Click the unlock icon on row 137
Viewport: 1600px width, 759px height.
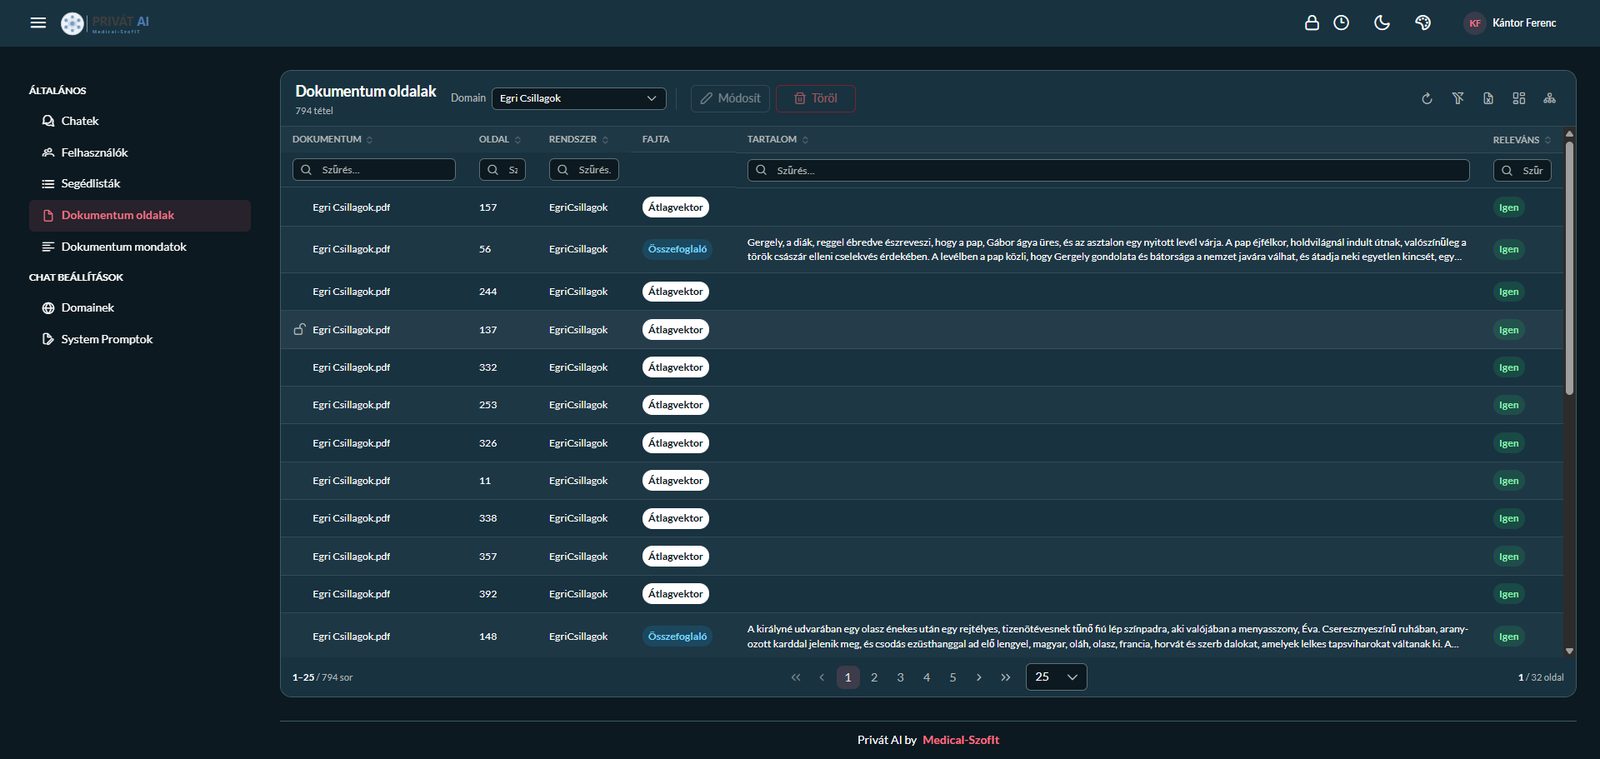pos(299,329)
